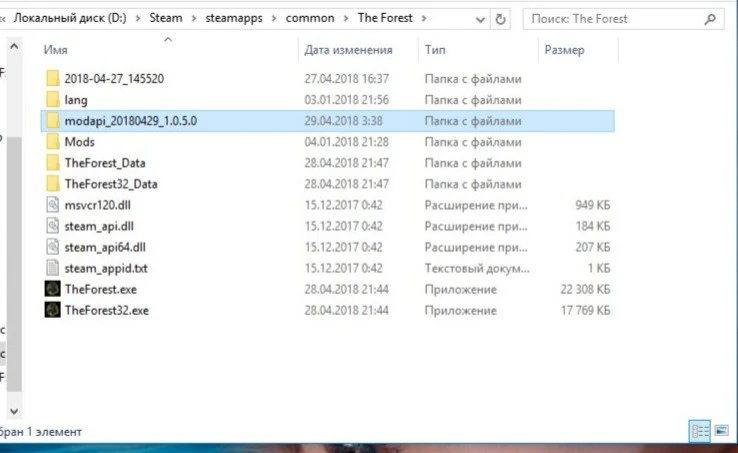Viewport: 738px width, 453px height.
Task: Select the steam_api.dll file name
Action: point(99,226)
